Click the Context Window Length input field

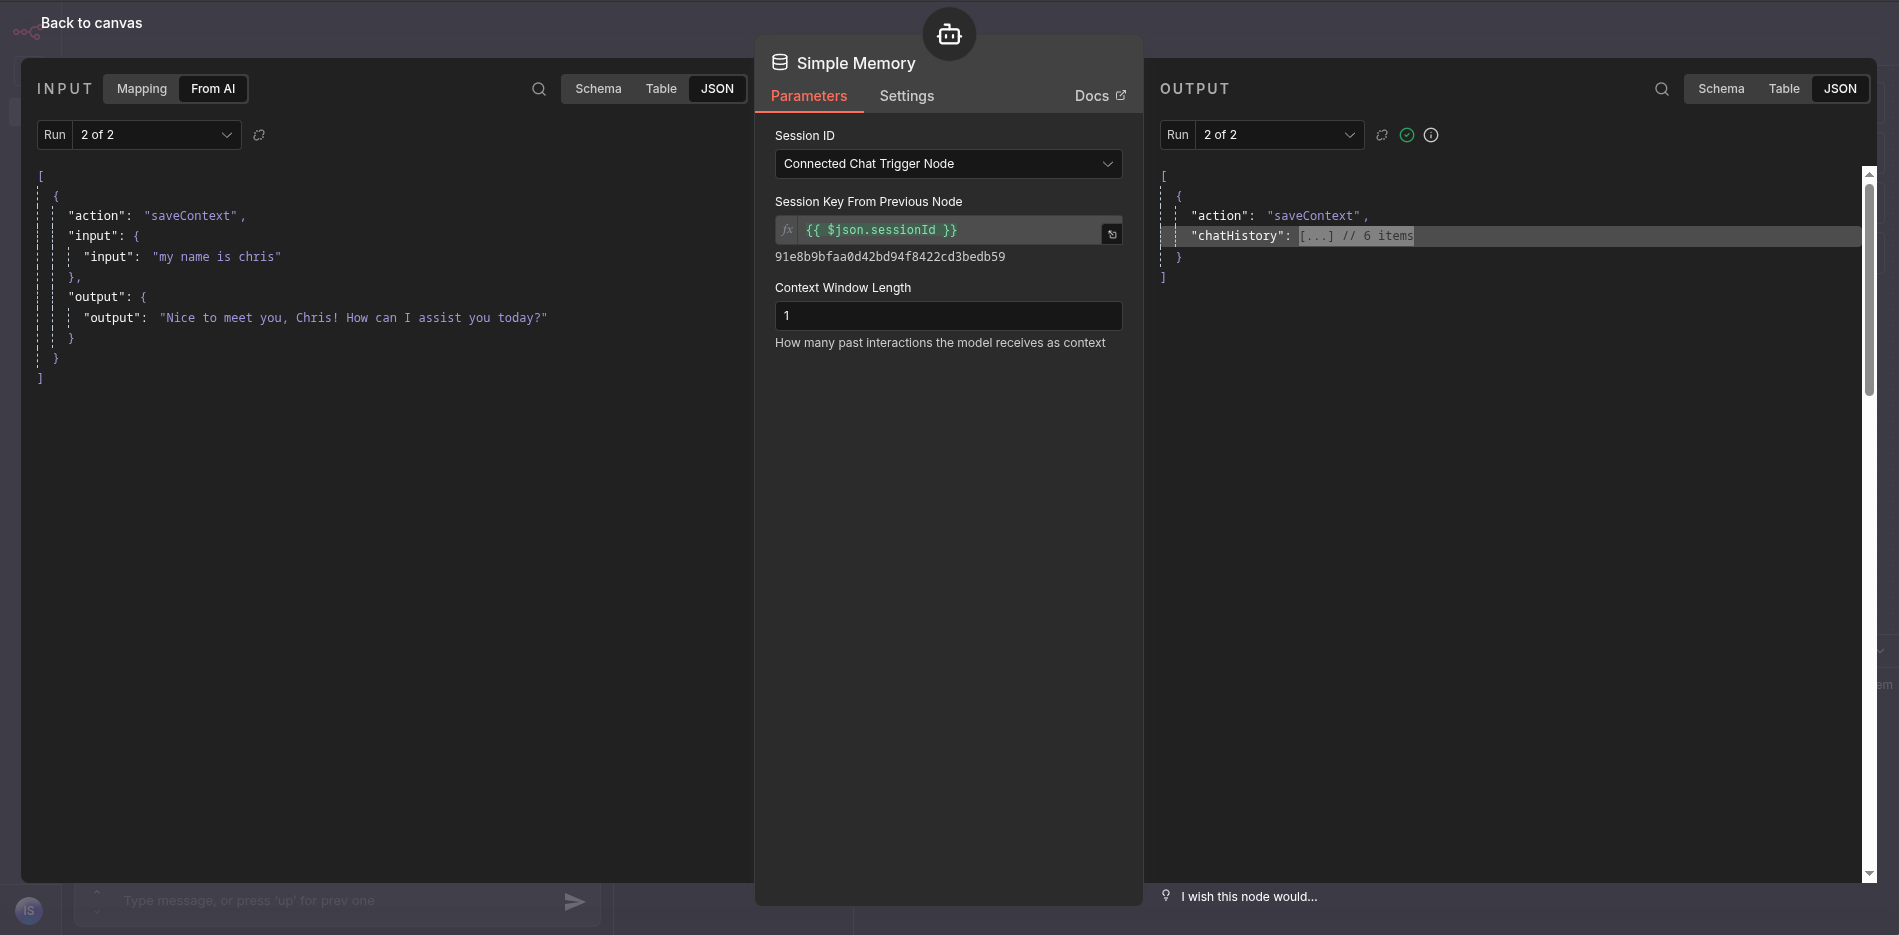point(948,316)
